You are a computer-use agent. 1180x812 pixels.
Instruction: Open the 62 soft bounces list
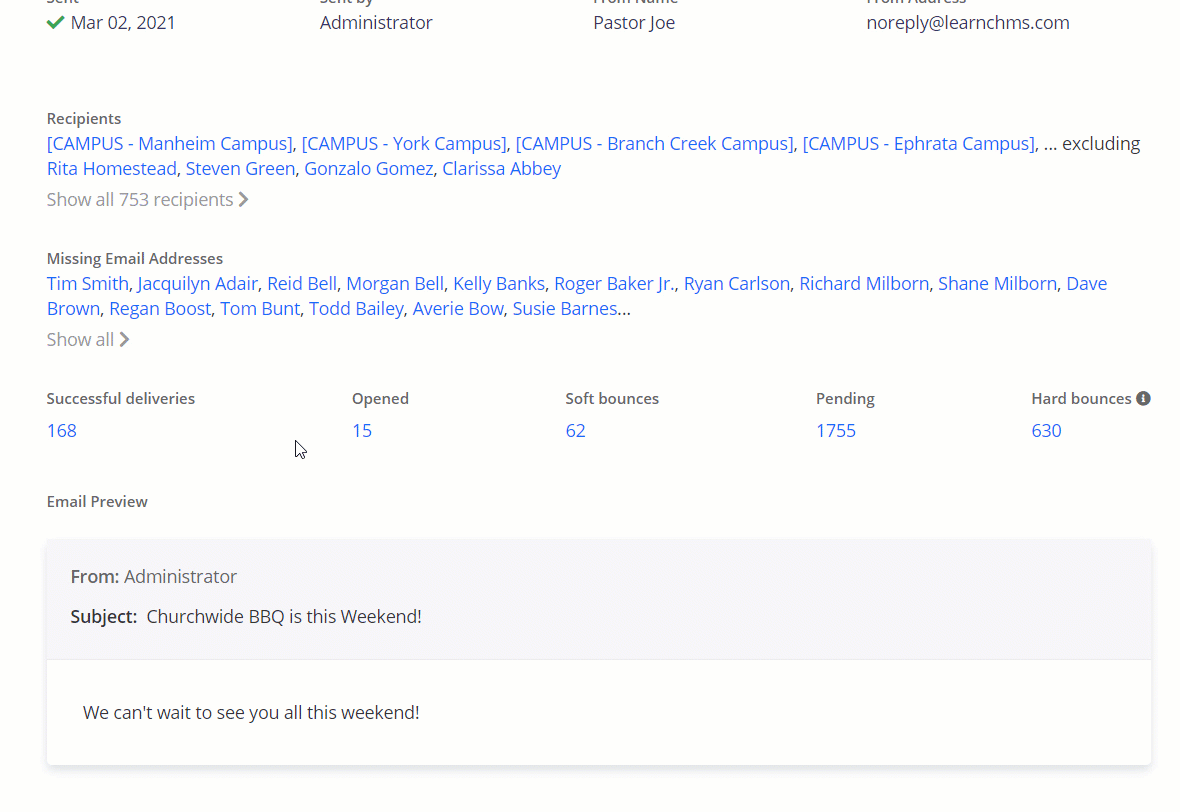pyautogui.click(x=575, y=431)
